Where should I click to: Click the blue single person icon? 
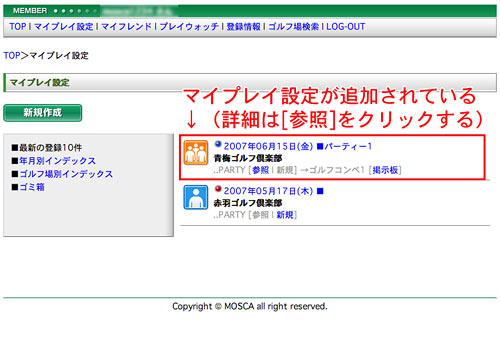[196, 197]
